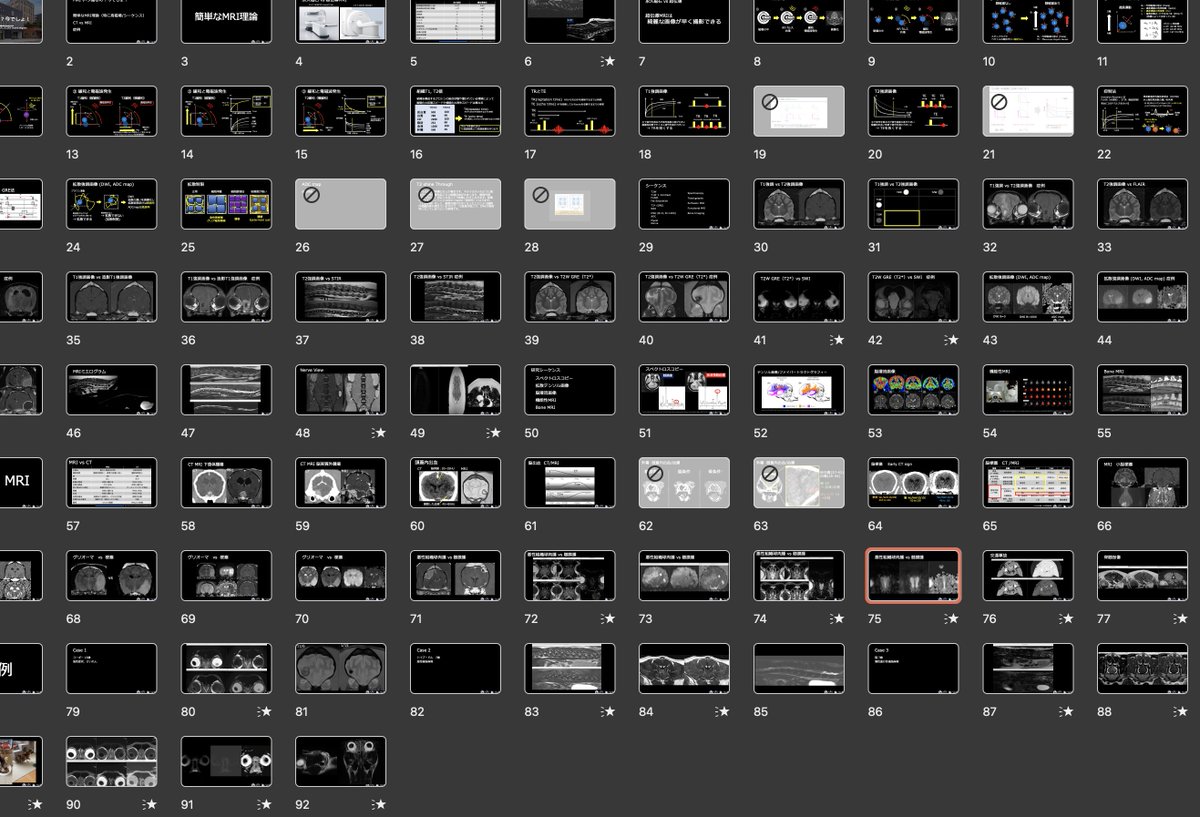Select the Nerve View slide thumbnail
1200x817 pixels.
341,390
